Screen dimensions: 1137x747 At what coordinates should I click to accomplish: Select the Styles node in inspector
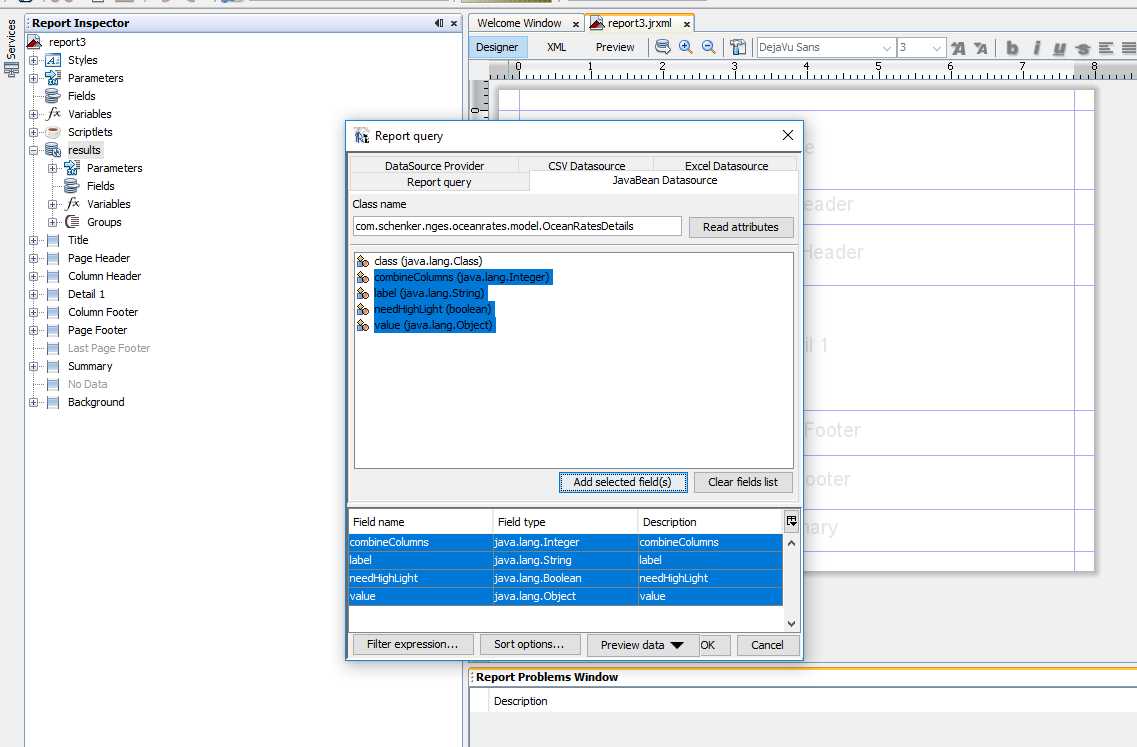(x=82, y=60)
